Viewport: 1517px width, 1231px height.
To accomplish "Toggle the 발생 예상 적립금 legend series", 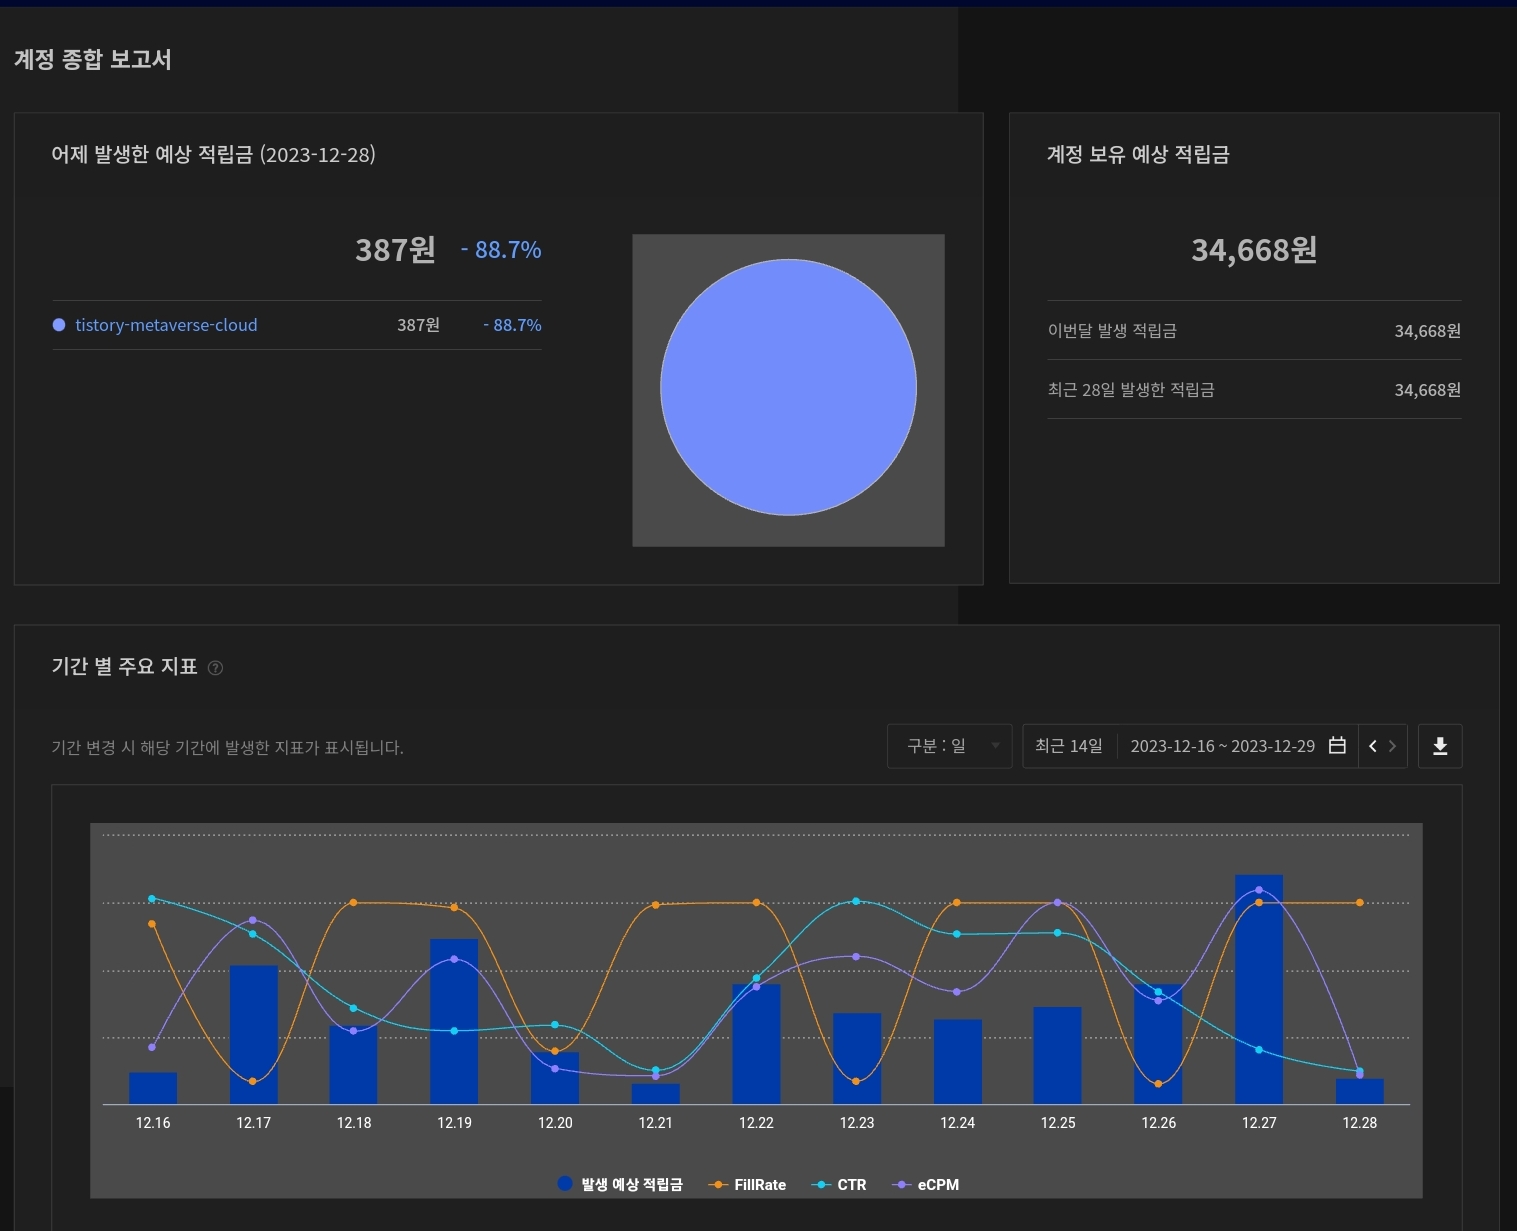I will [x=620, y=1184].
